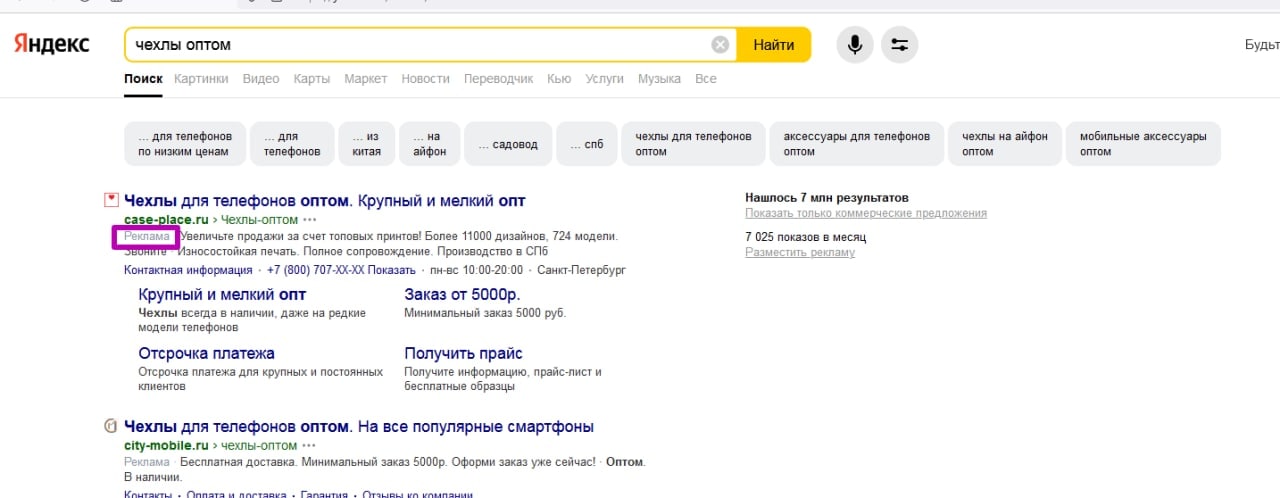This screenshot has height=498, width=1280.
Task: Click the Реклама label of city-mobile.ru ad
Action: click(x=146, y=463)
